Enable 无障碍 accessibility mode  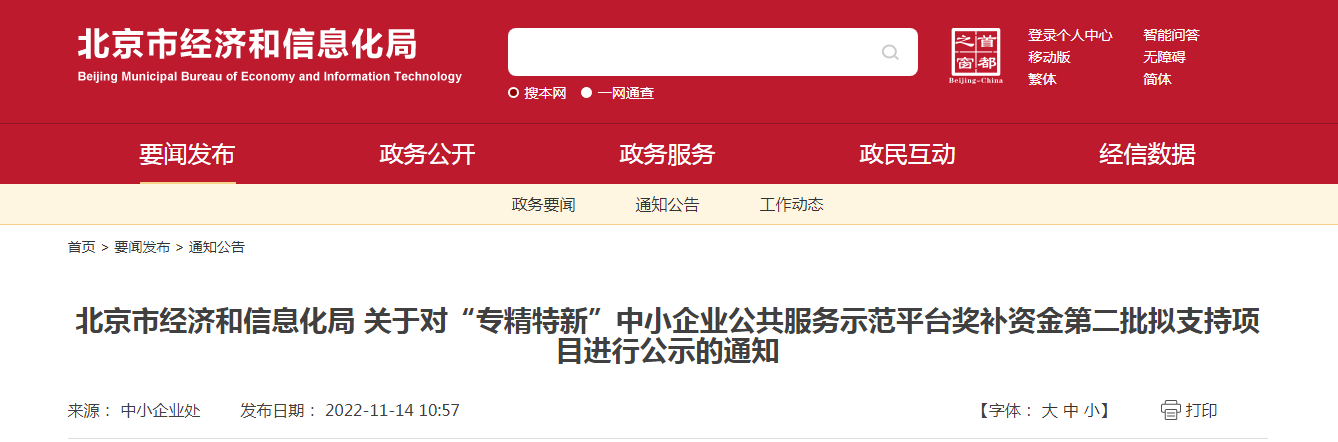(x=1164, y=57)
